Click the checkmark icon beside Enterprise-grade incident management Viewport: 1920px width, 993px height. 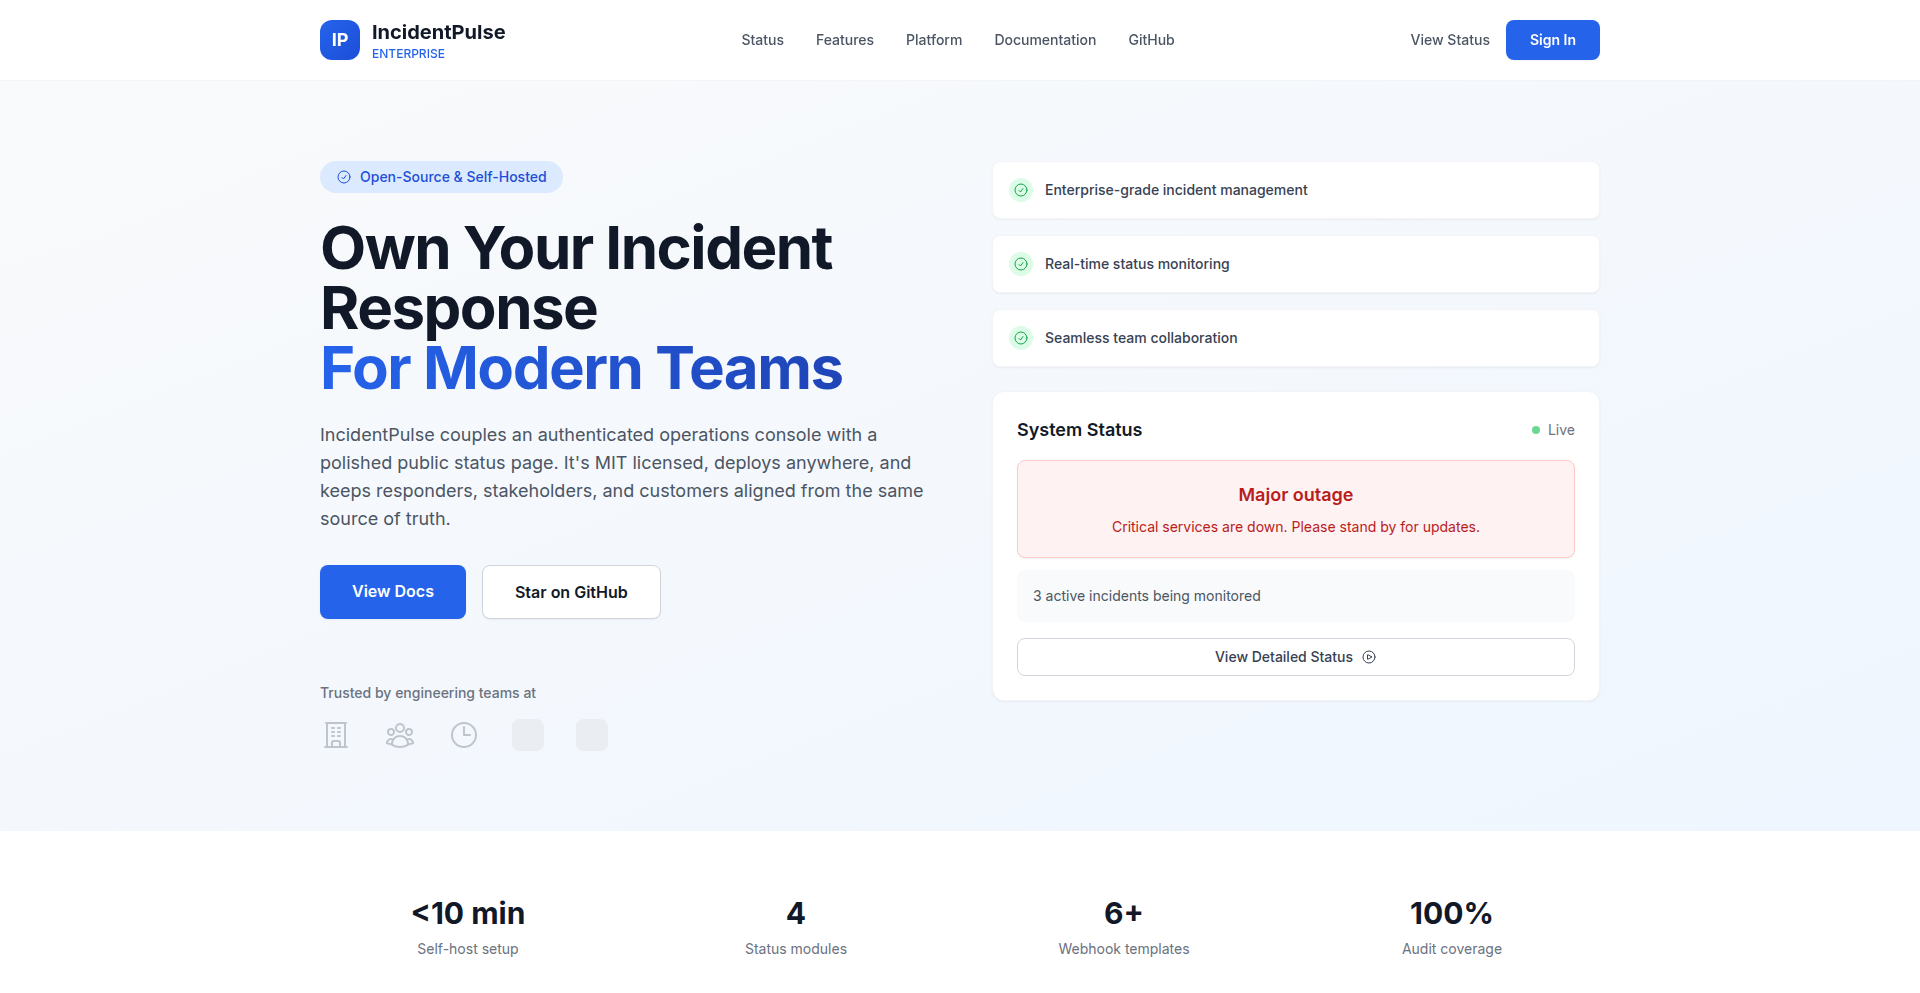pyautogui.click(x=1021, y=190)
